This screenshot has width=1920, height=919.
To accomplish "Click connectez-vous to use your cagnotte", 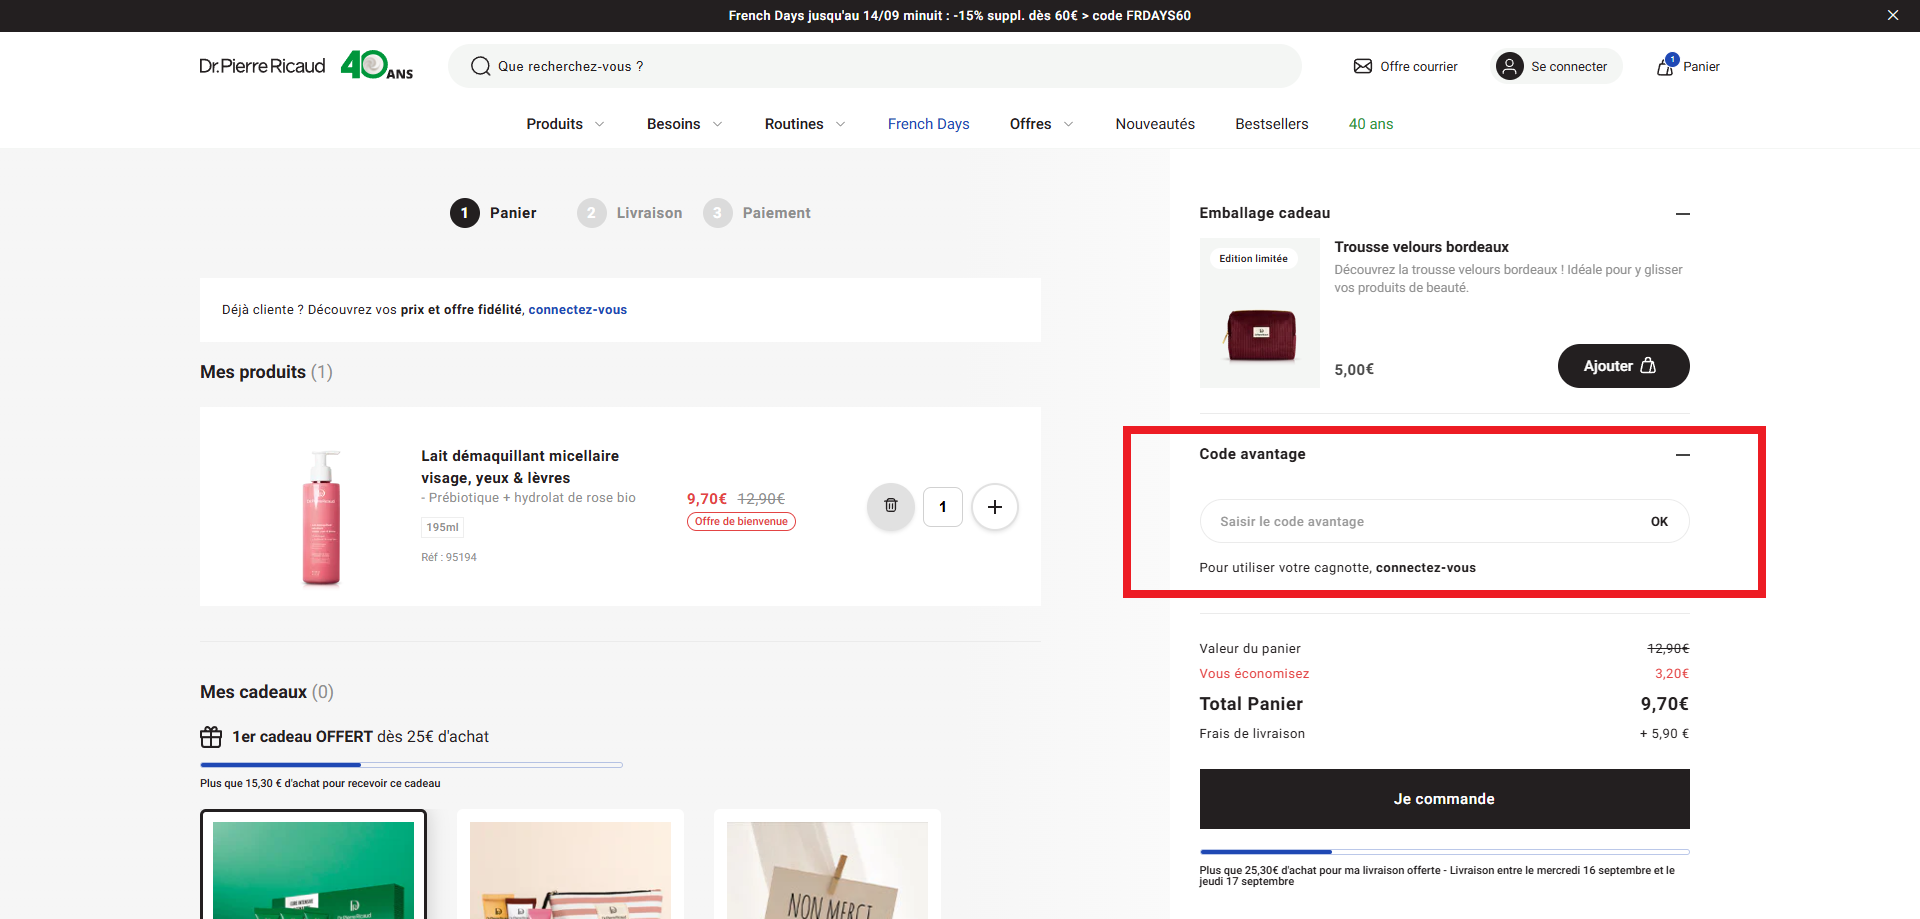I will coord(1425,568).
